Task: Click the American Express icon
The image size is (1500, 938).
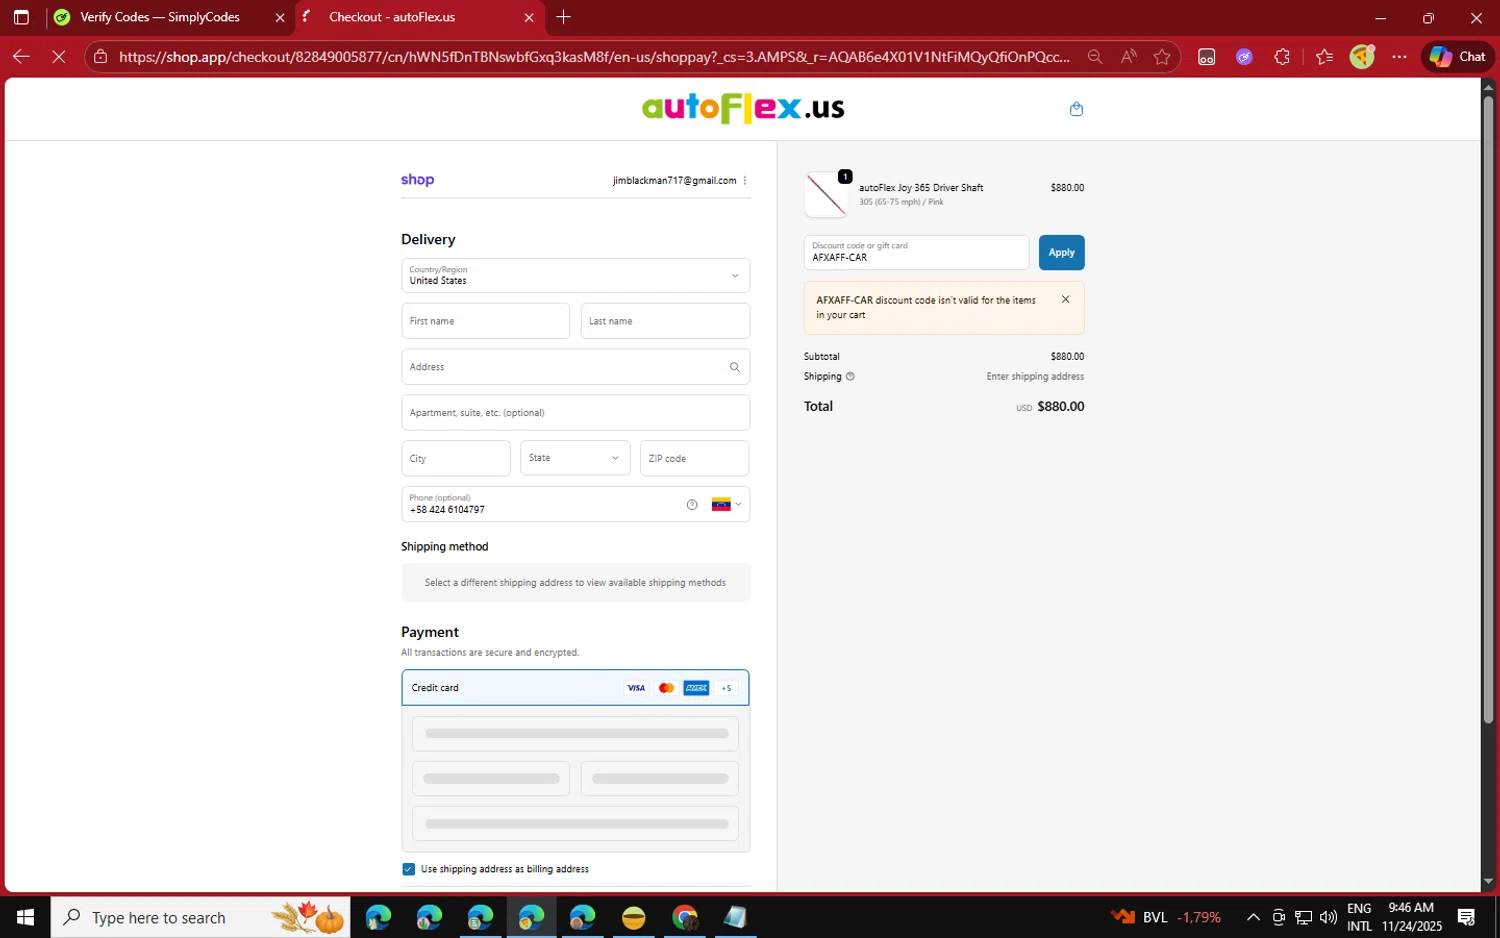Action: 696,688
